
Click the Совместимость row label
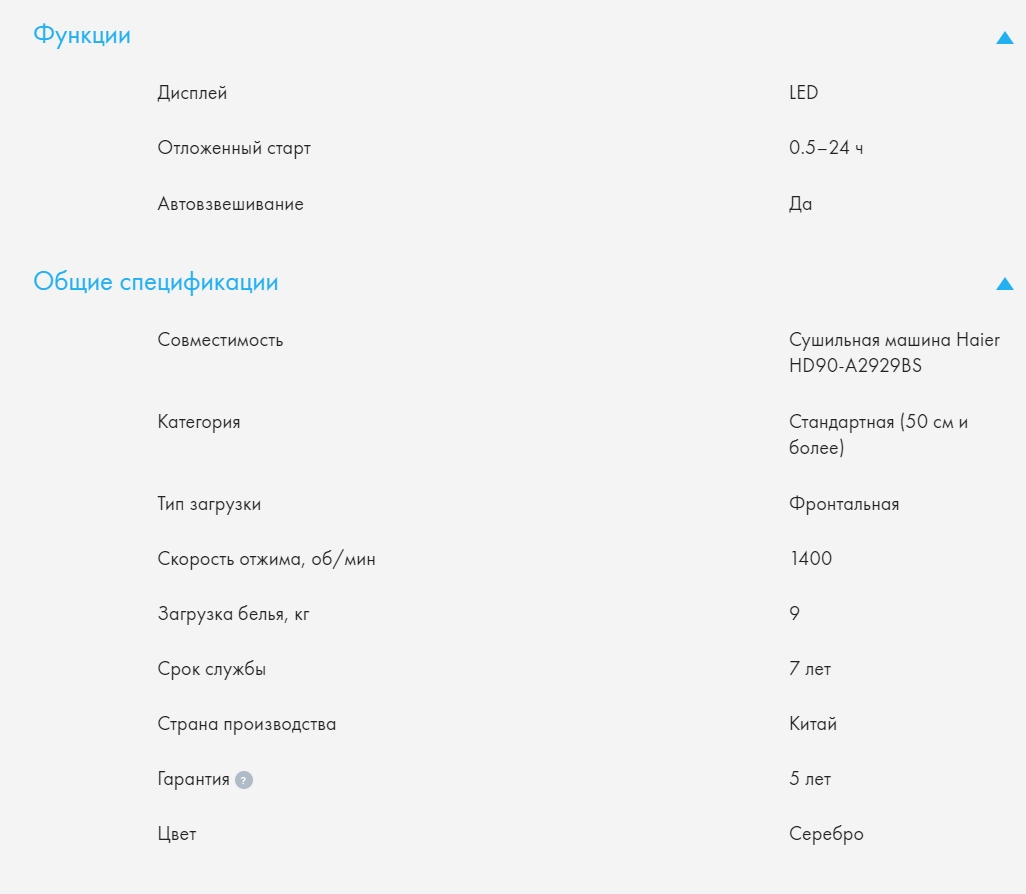220,340
